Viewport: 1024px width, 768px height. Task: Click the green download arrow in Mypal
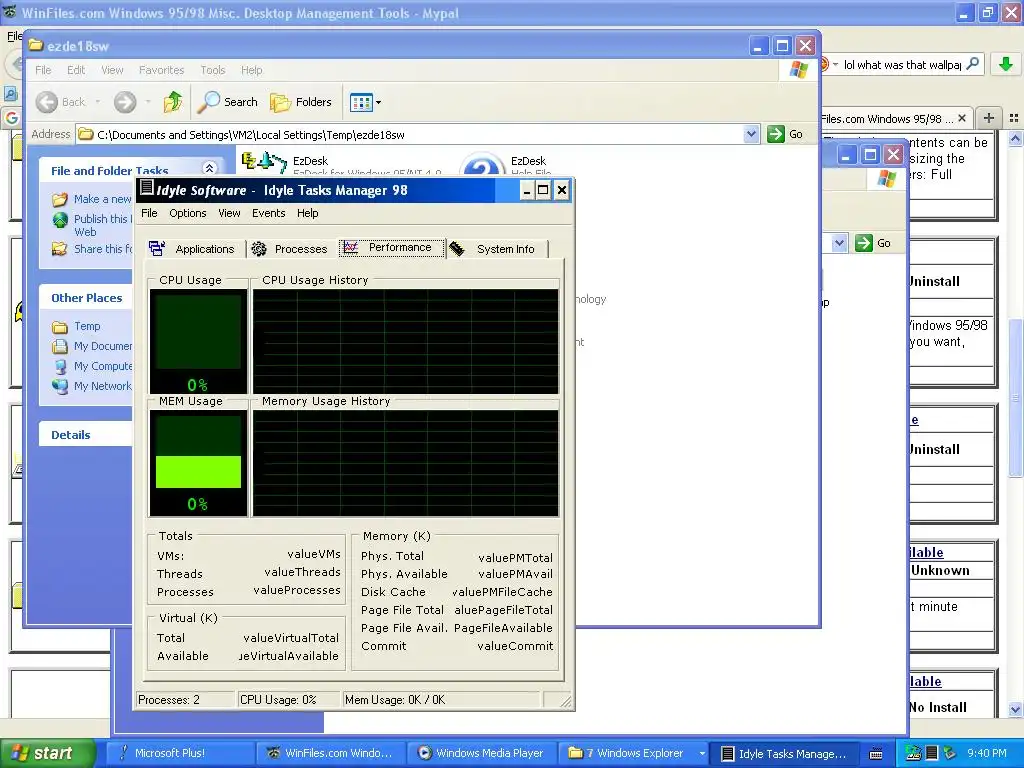click(x=1006, y=64)
